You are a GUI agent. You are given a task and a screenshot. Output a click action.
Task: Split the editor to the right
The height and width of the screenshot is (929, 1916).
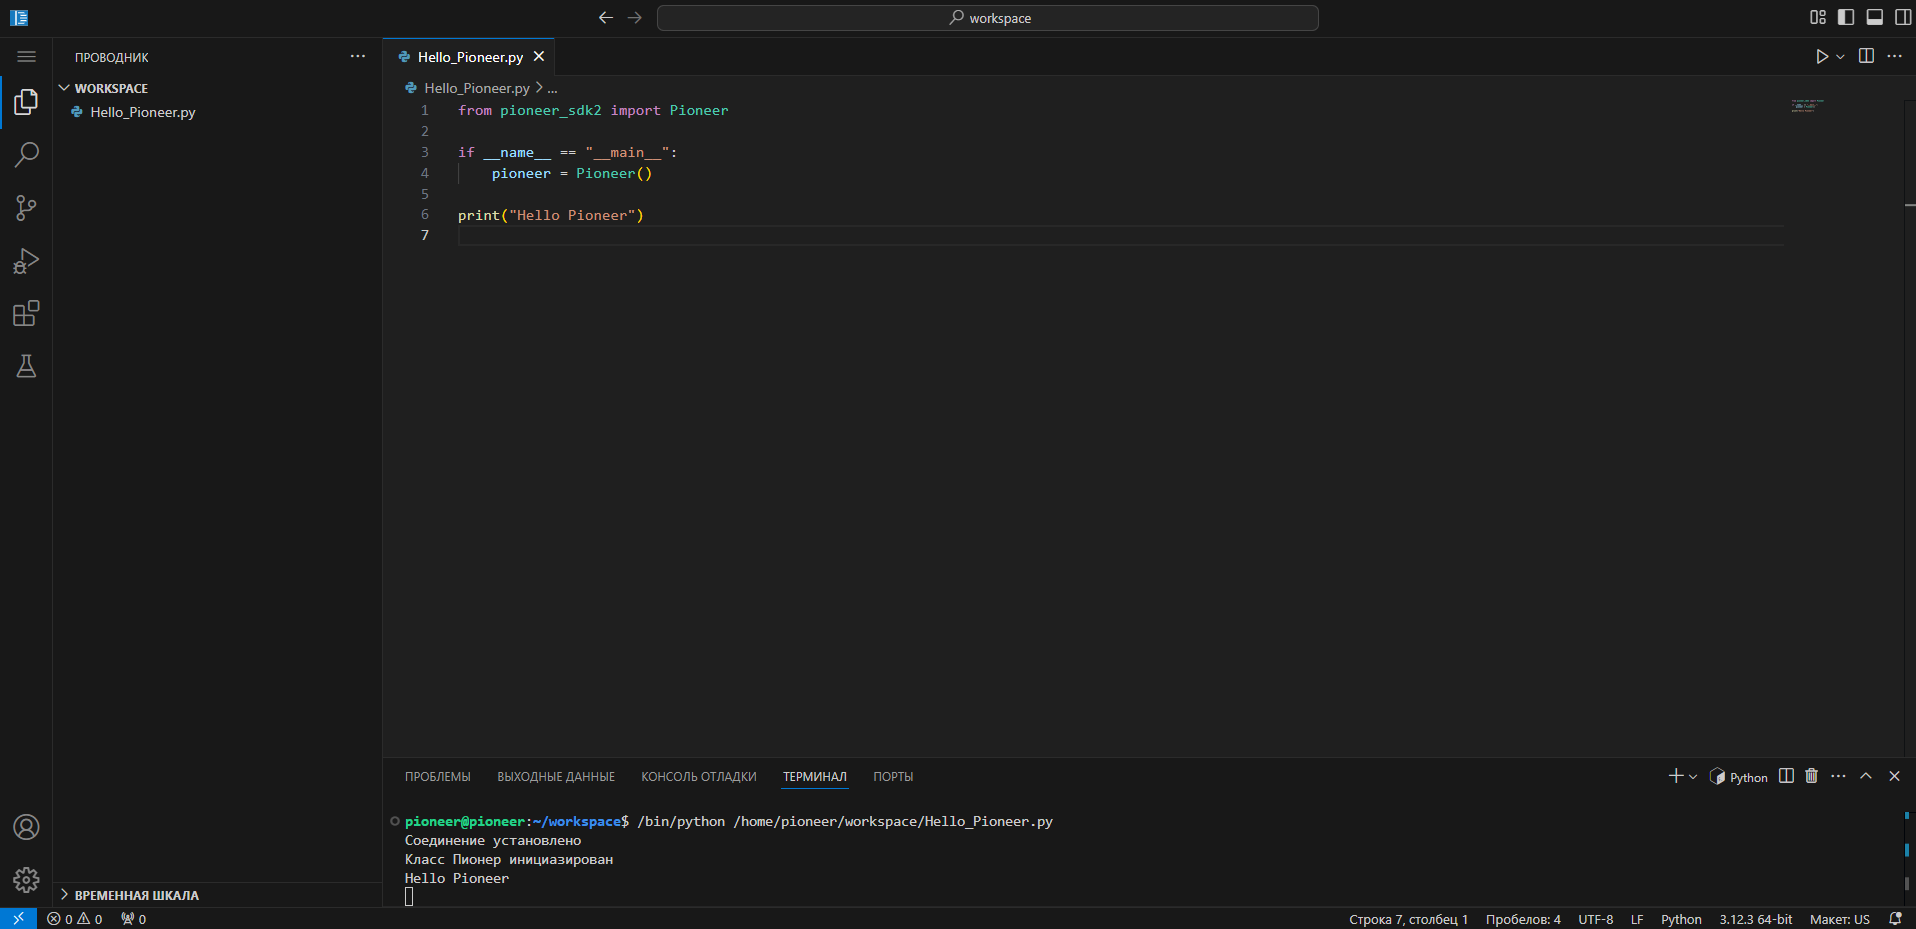tap(1866, 56)
